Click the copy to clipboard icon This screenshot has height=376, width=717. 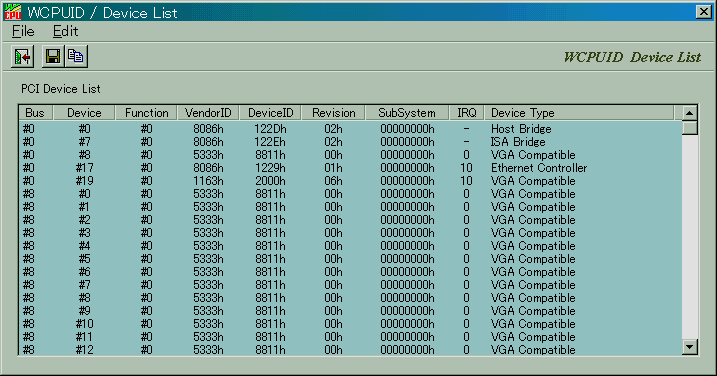pos(76,57)
